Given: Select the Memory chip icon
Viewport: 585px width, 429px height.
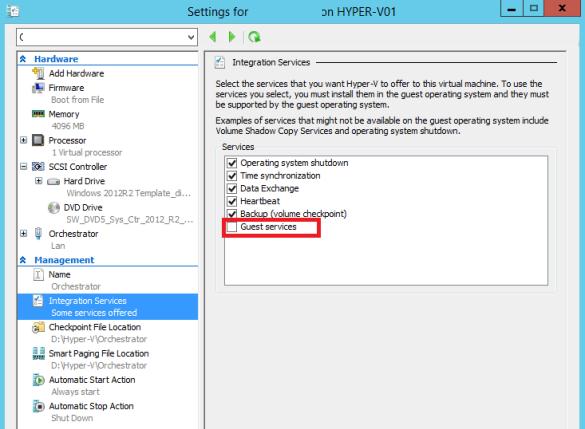Looking at the screenshot, I should click(x=38, y=114).
